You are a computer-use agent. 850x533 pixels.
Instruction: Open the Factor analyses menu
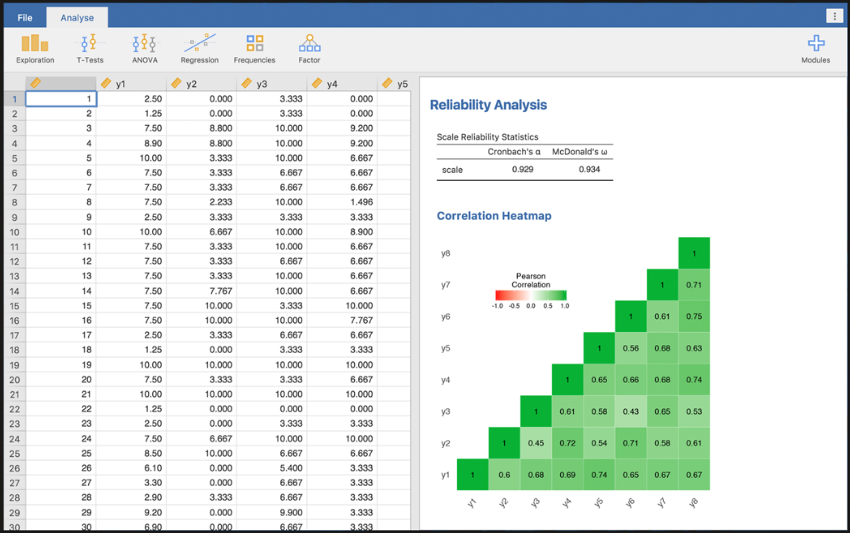pos(309,49)
